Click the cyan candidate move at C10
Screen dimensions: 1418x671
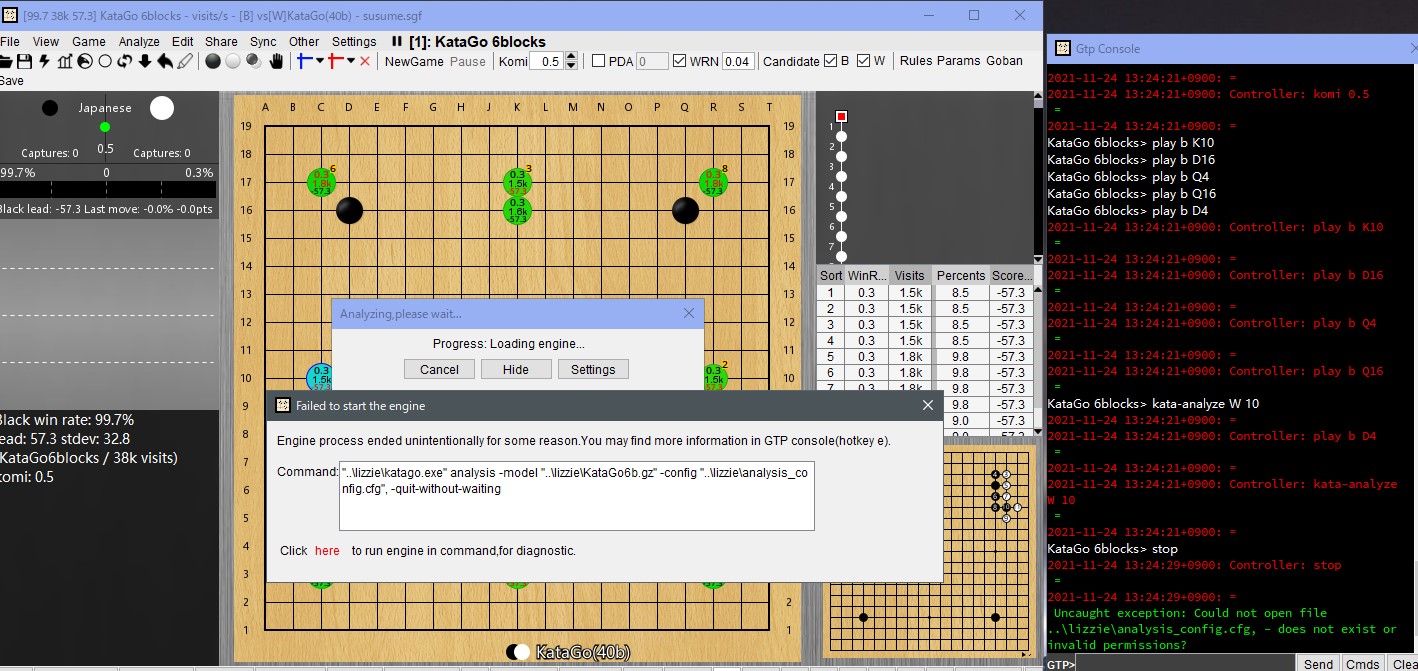pos(320,377)
